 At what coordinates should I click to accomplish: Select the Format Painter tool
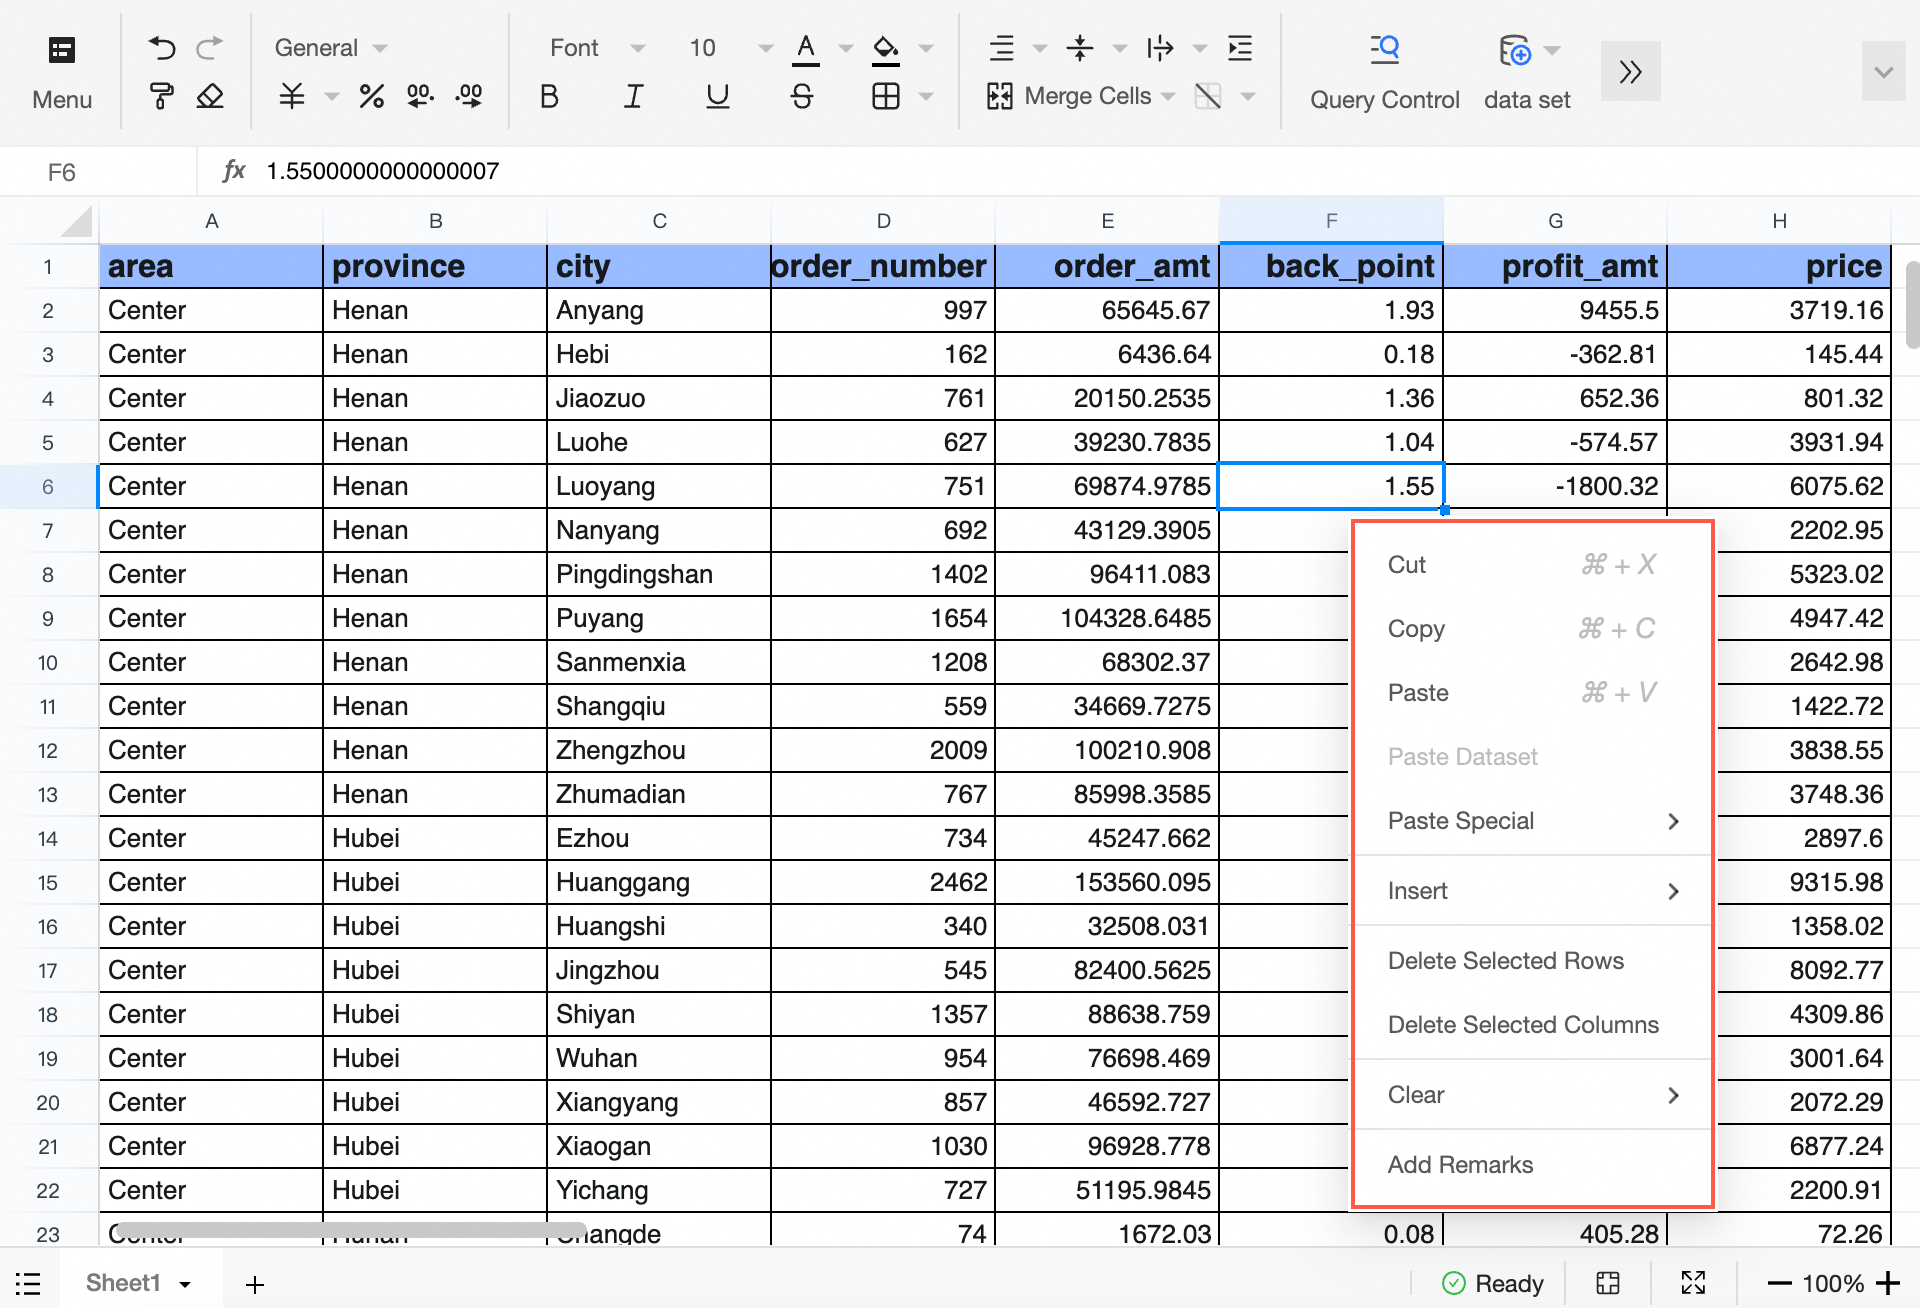(161, 96)
